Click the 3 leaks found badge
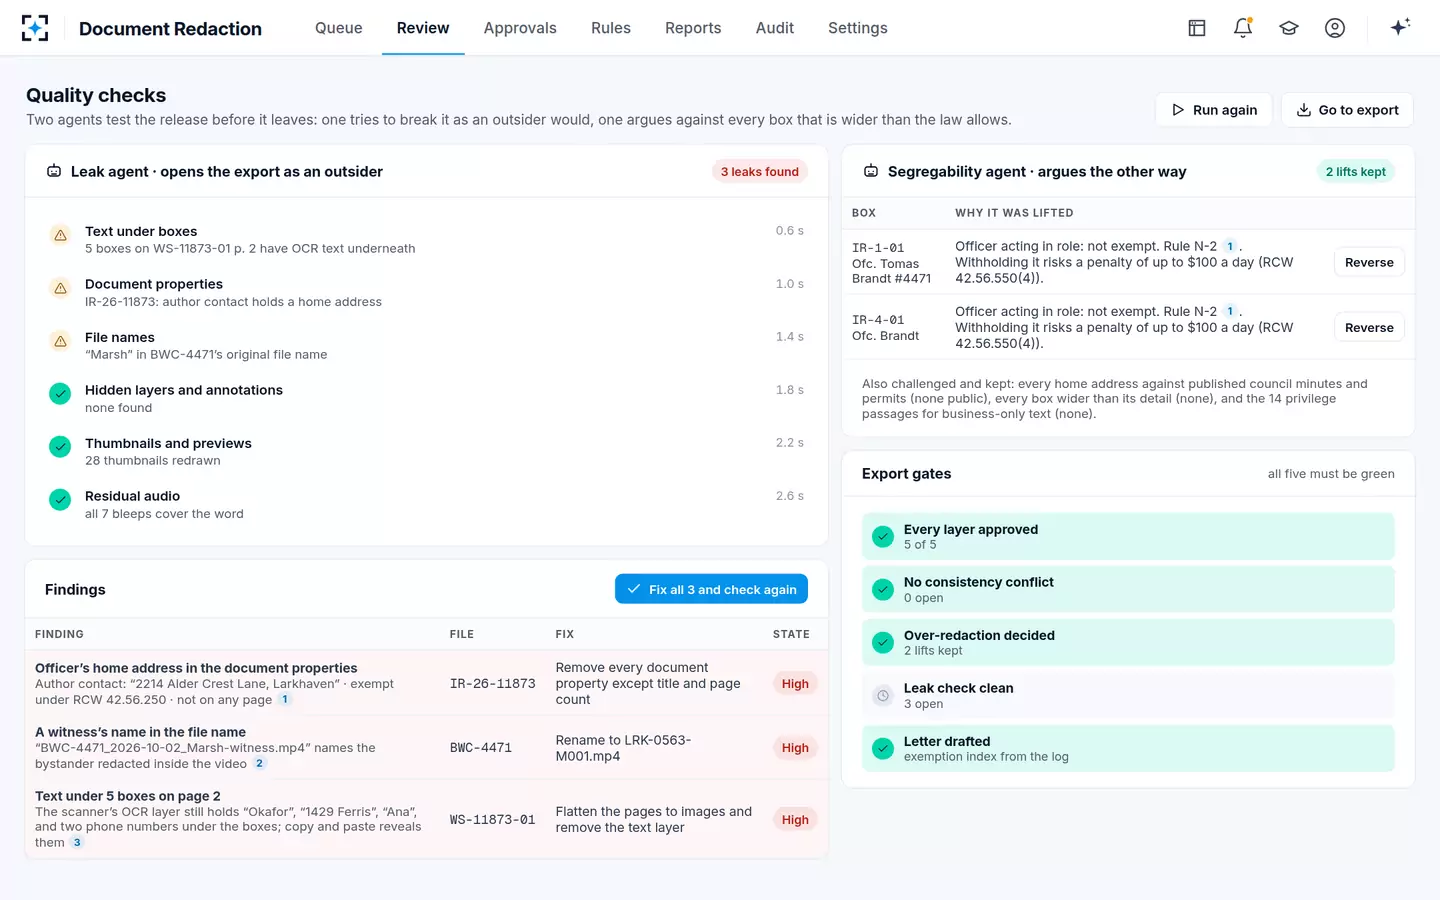Viewport: 1440px width, 900px height. point(760,171)
